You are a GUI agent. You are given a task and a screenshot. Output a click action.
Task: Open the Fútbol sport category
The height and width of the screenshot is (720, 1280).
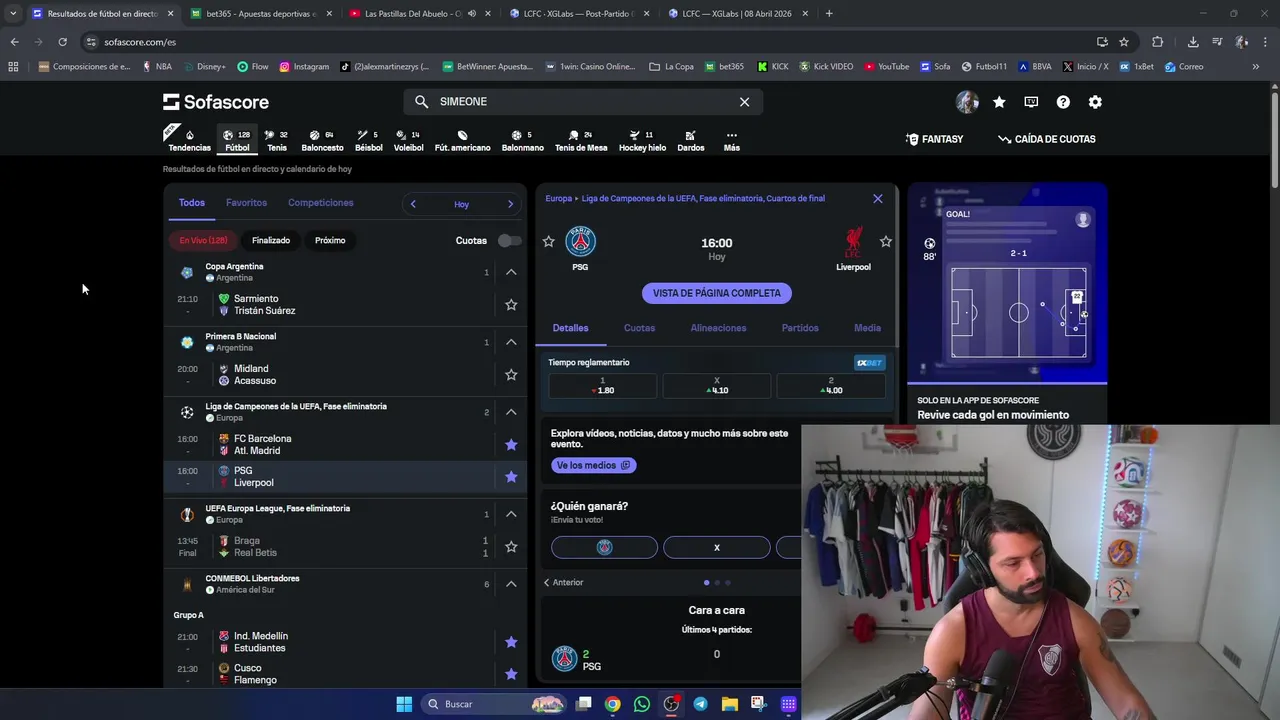pos(237,140)
